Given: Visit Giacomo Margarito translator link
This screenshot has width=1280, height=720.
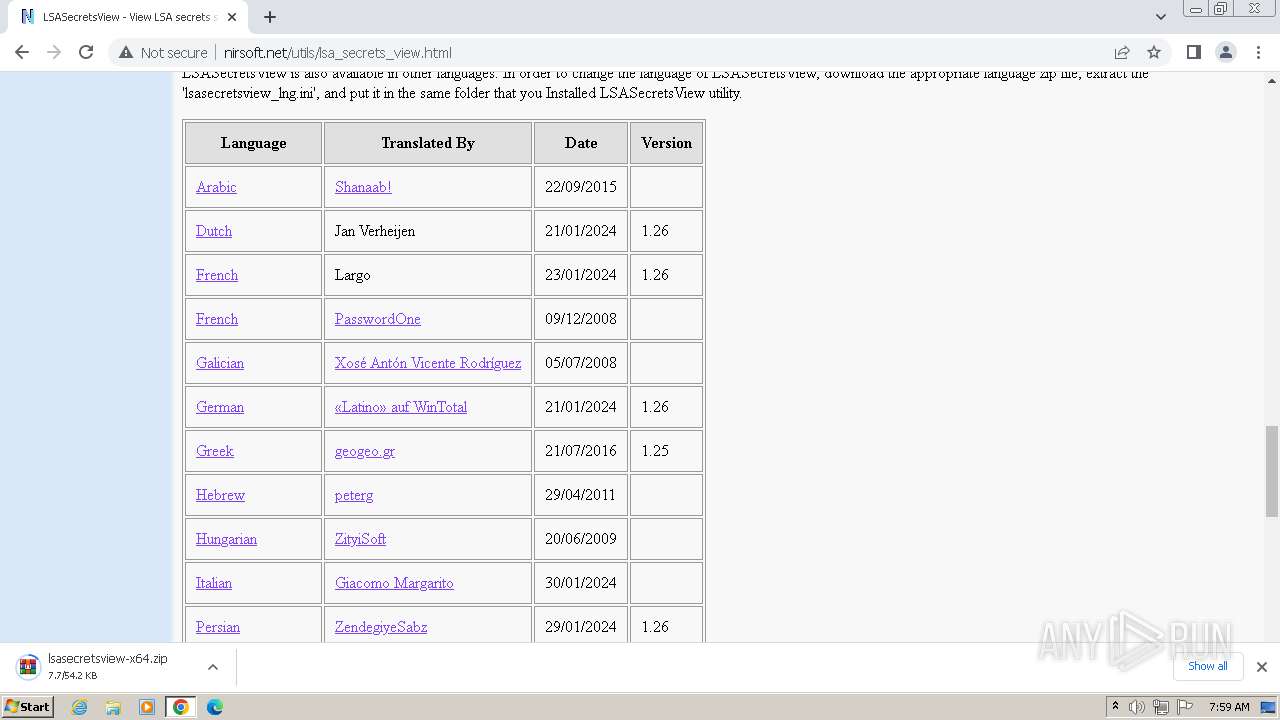Looking at the screenshot, I should click(394, 583).
